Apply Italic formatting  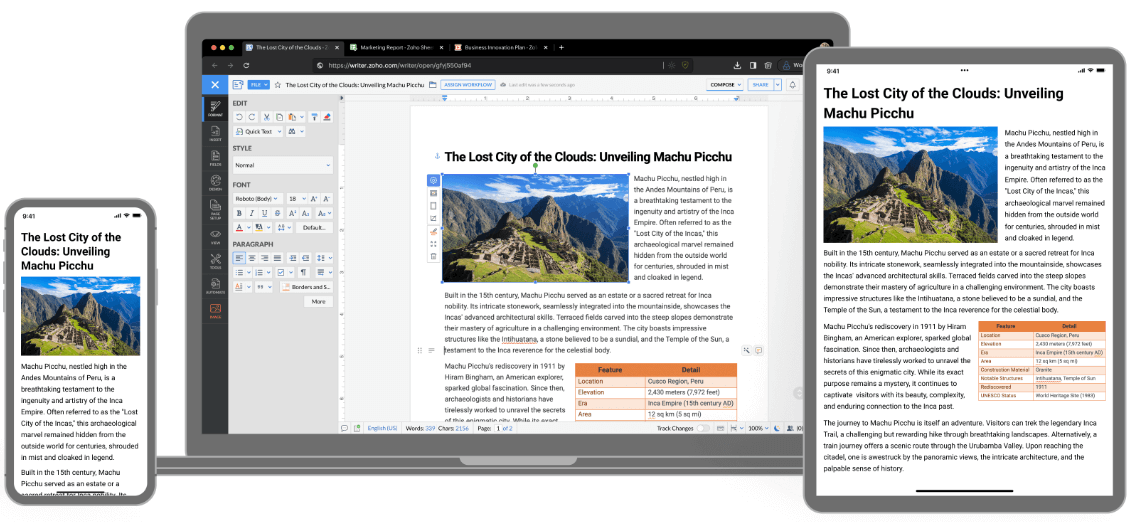[252, 213]
